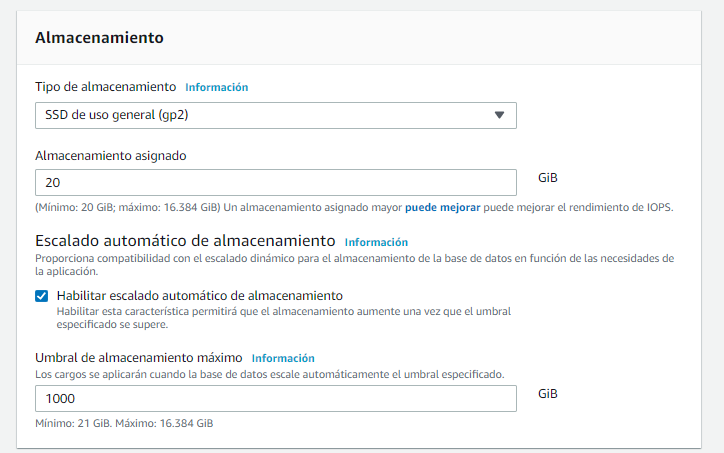This screenshot has width=724, height=453.
Task: Follow the 'puede mejorar' bold link
Action: click(x=442, y=207)
